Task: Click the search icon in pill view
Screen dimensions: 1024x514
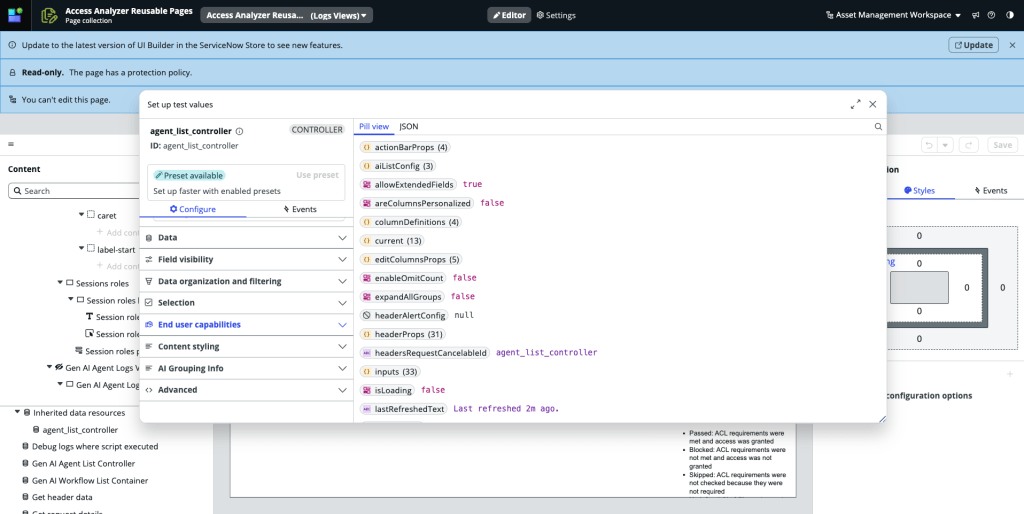Action: coord(878,127)
